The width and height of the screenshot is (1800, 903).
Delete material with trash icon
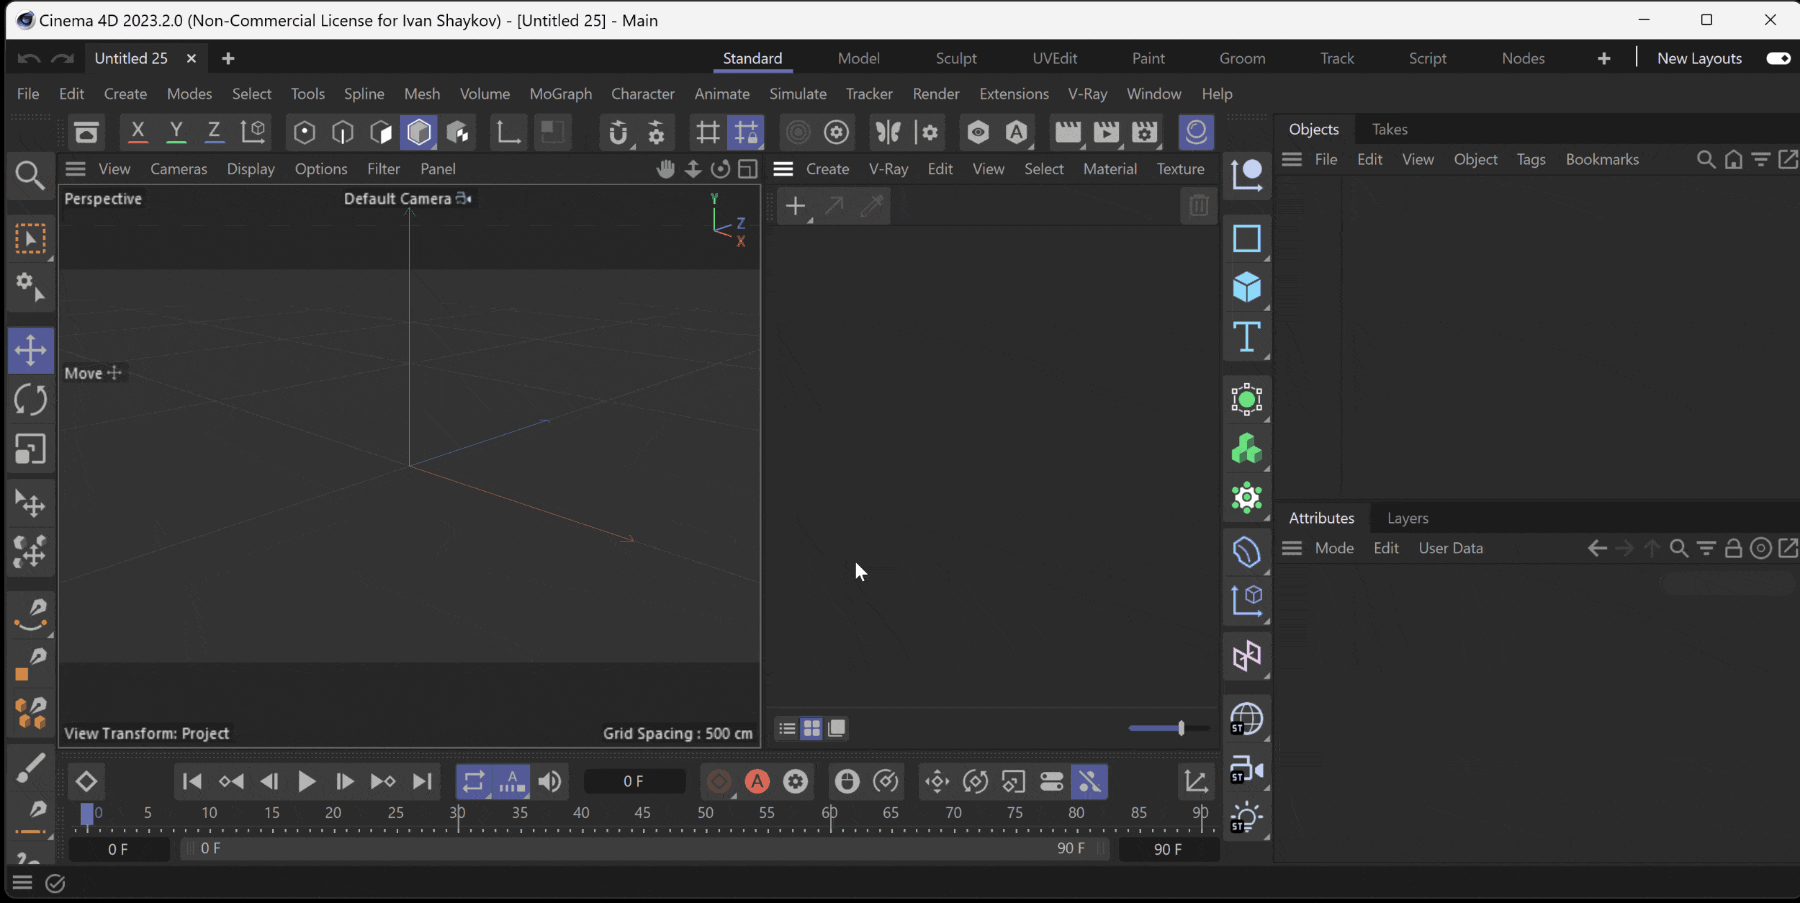pos(1198,206)
